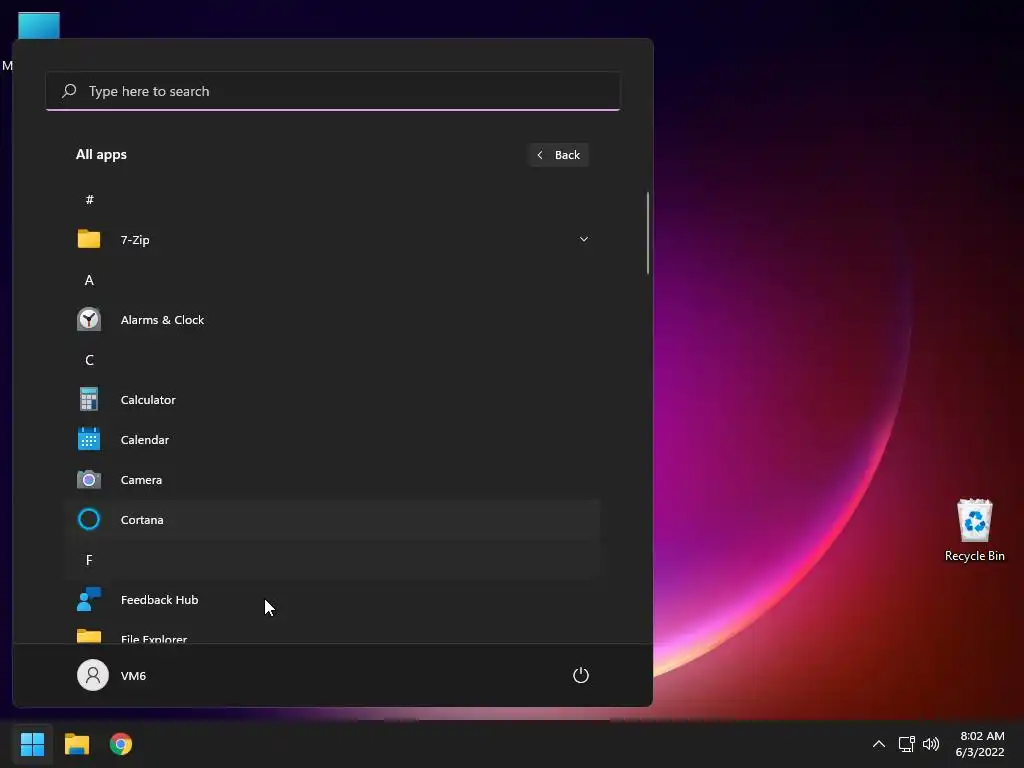
Task: Select the partially hidden blue desktop icon
Action: click(x=39, y=25)
